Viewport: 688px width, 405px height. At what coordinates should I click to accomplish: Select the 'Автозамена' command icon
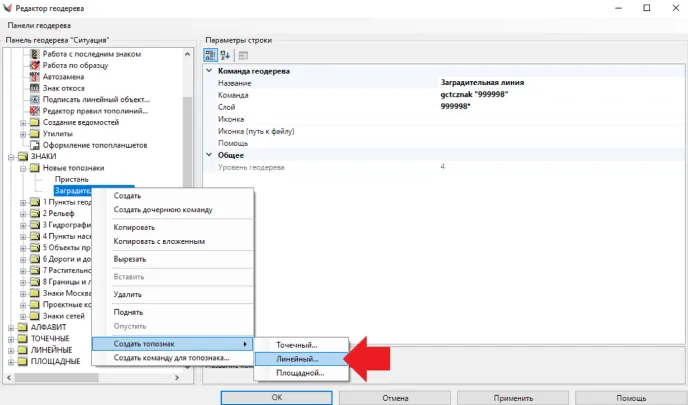point(35,76)
